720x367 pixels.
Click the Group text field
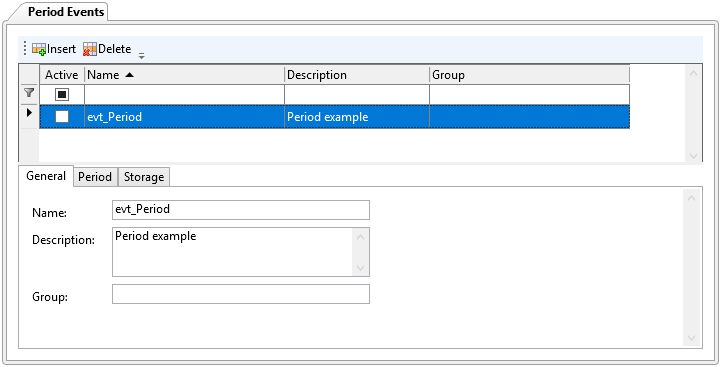pyautogui.click(x=241, y=294)
